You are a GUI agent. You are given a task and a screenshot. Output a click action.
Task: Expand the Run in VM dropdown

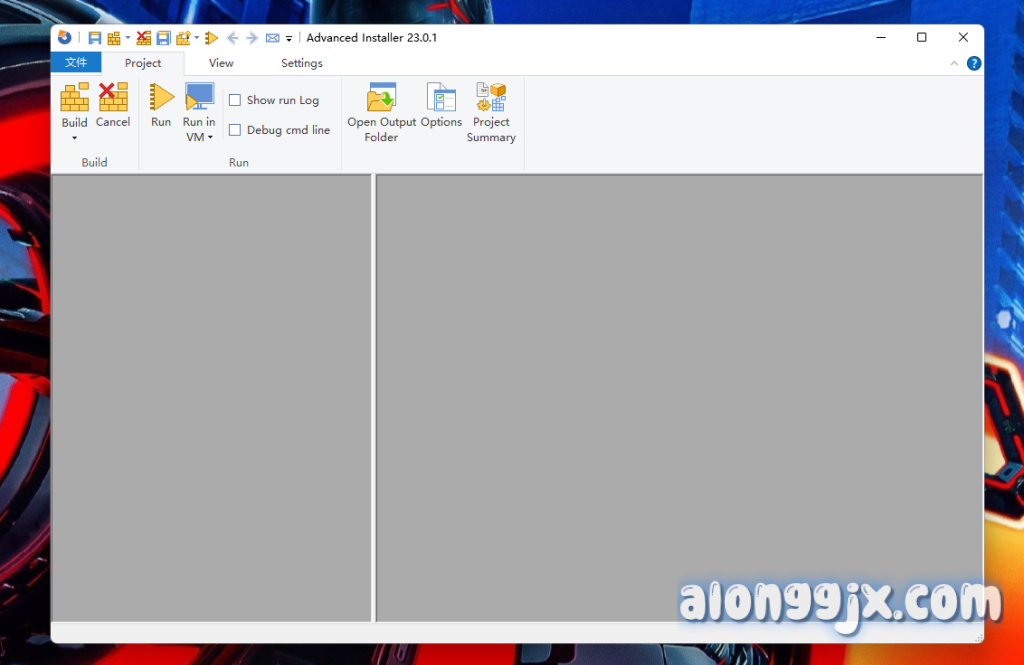coord(210,138)
